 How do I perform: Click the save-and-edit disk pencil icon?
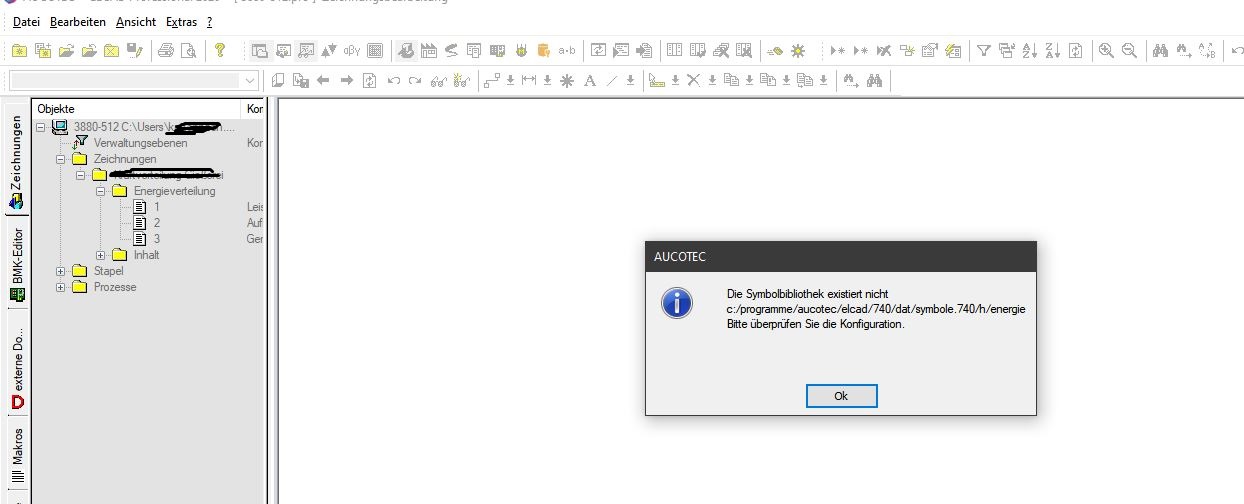(135, 50)
